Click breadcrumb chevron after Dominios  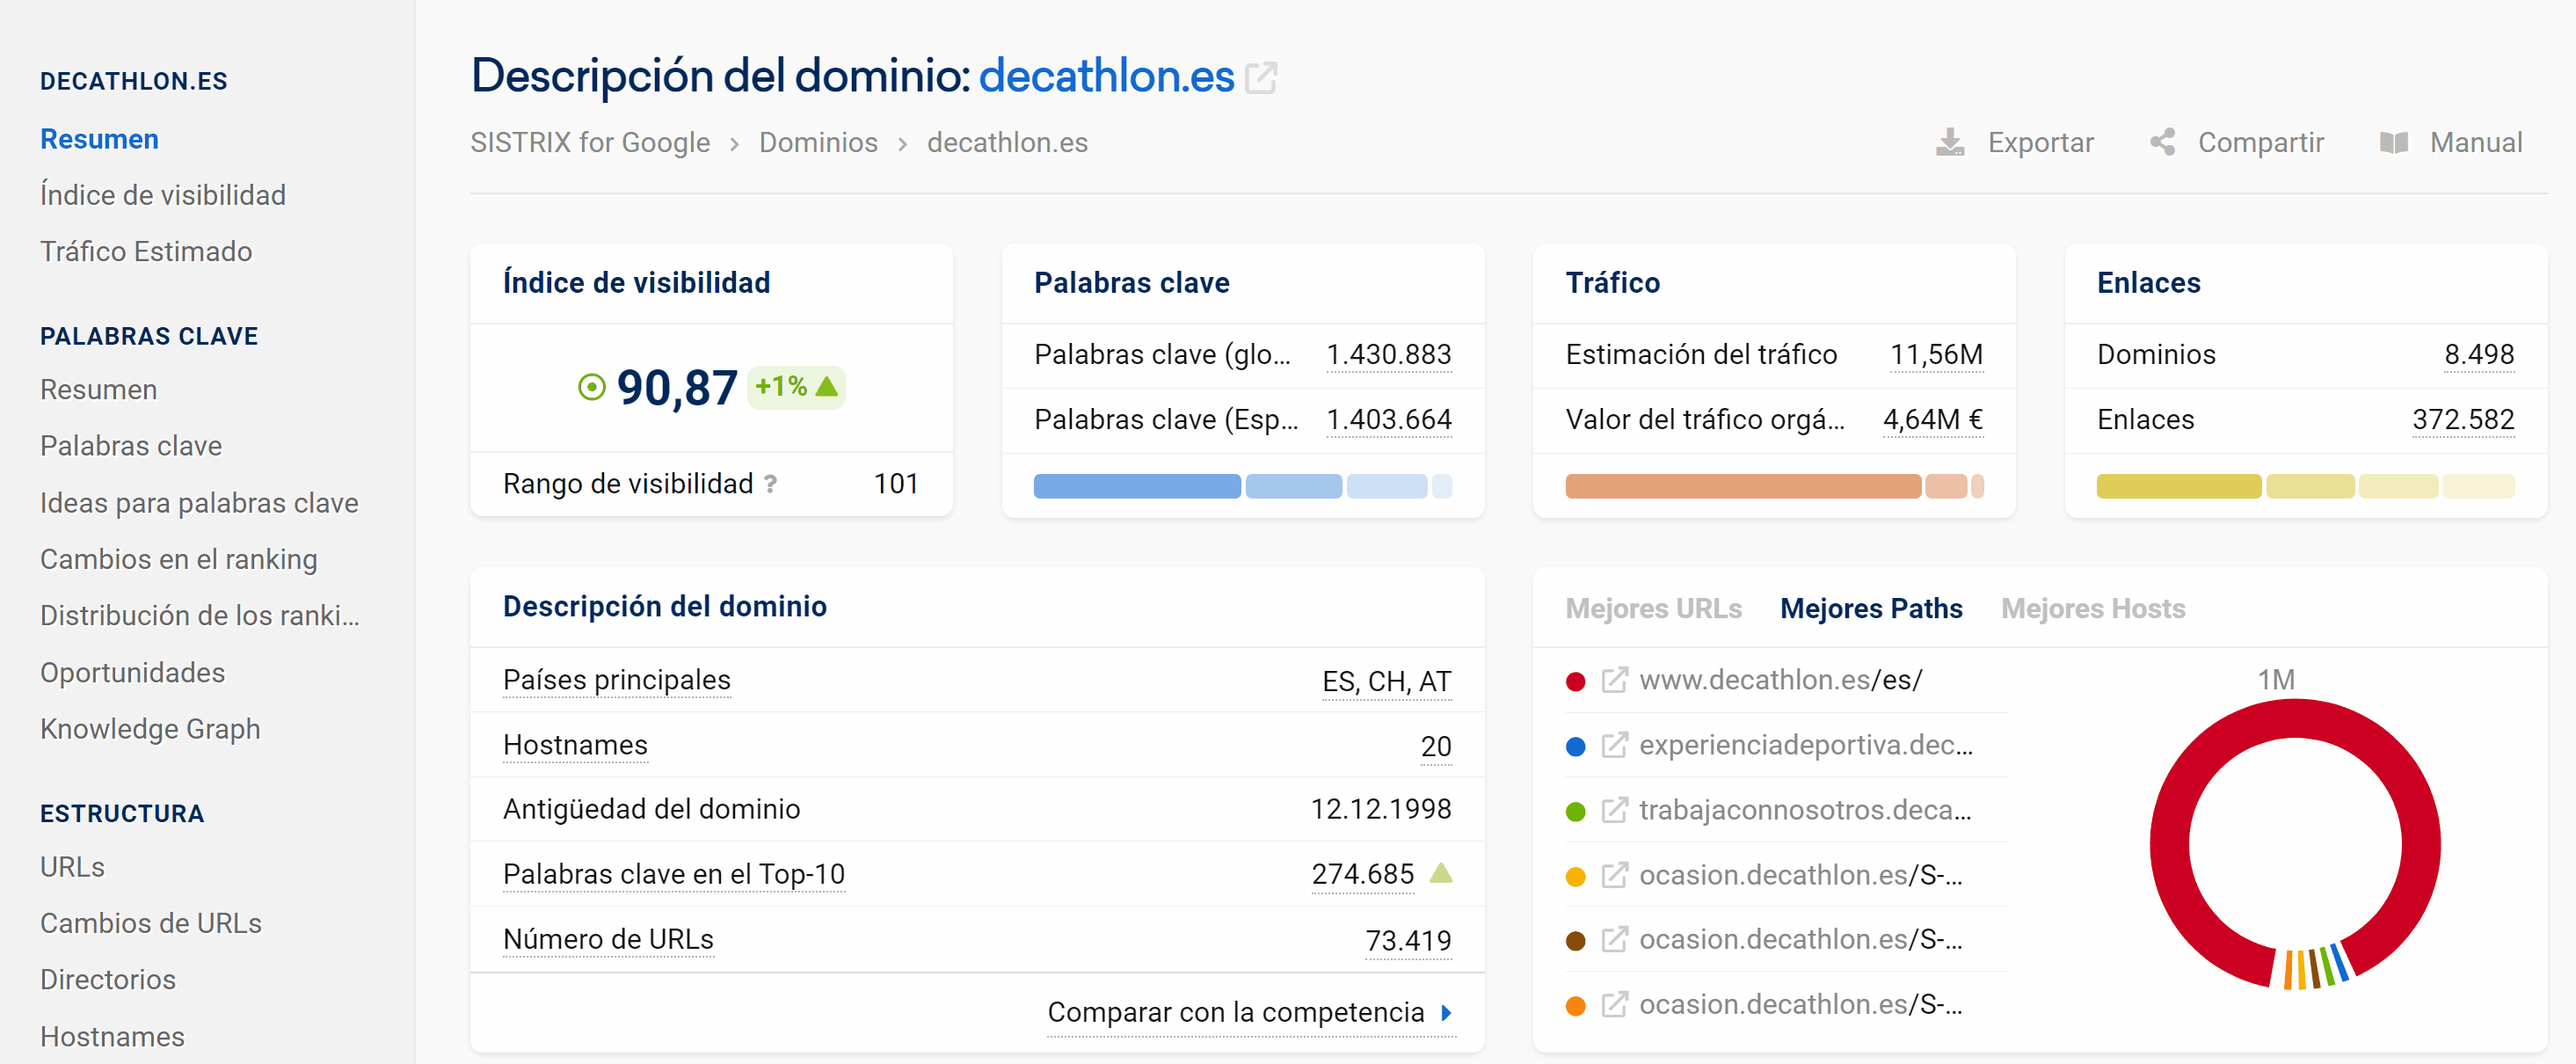pos(902,144)
